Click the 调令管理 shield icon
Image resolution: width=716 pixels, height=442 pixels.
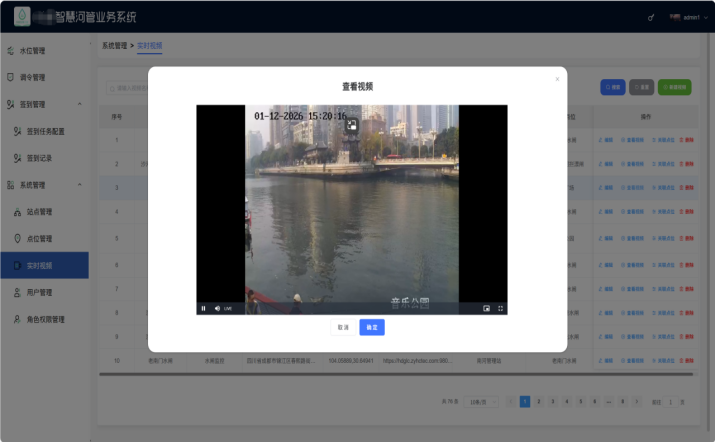pyautogui.click(x=11, y=77)
